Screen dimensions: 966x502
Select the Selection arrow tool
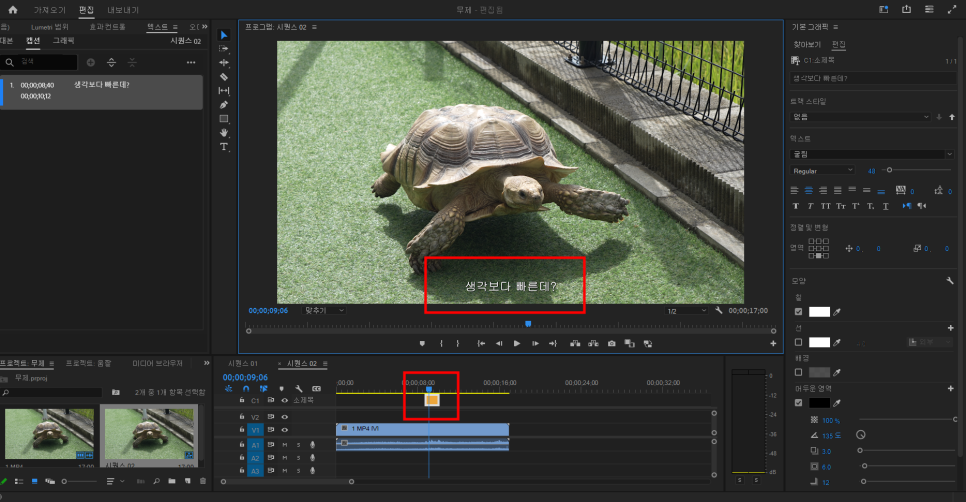224,35
